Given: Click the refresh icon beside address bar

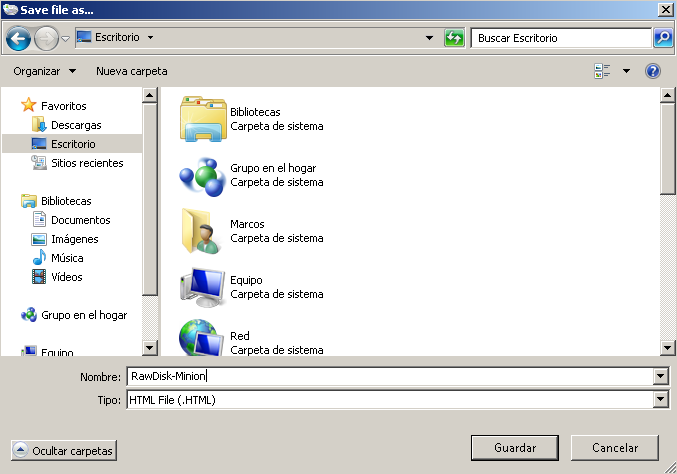Looking at the screenshot, I should tap(455, 38).
